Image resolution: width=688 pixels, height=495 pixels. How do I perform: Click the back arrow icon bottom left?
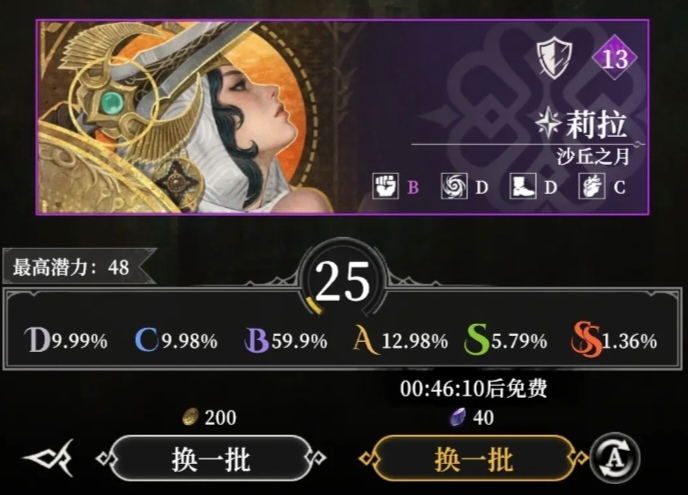pos(48,458)
